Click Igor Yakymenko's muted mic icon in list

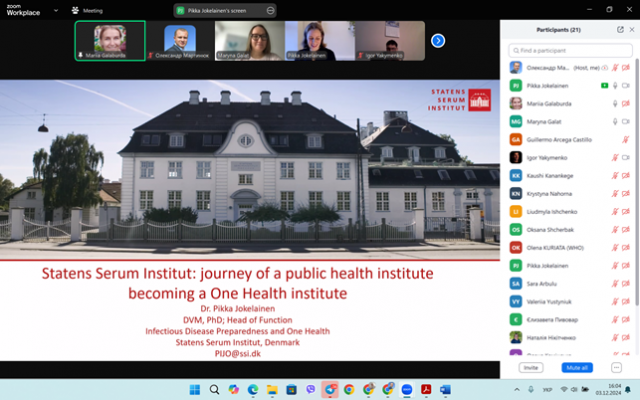point(615,158)
